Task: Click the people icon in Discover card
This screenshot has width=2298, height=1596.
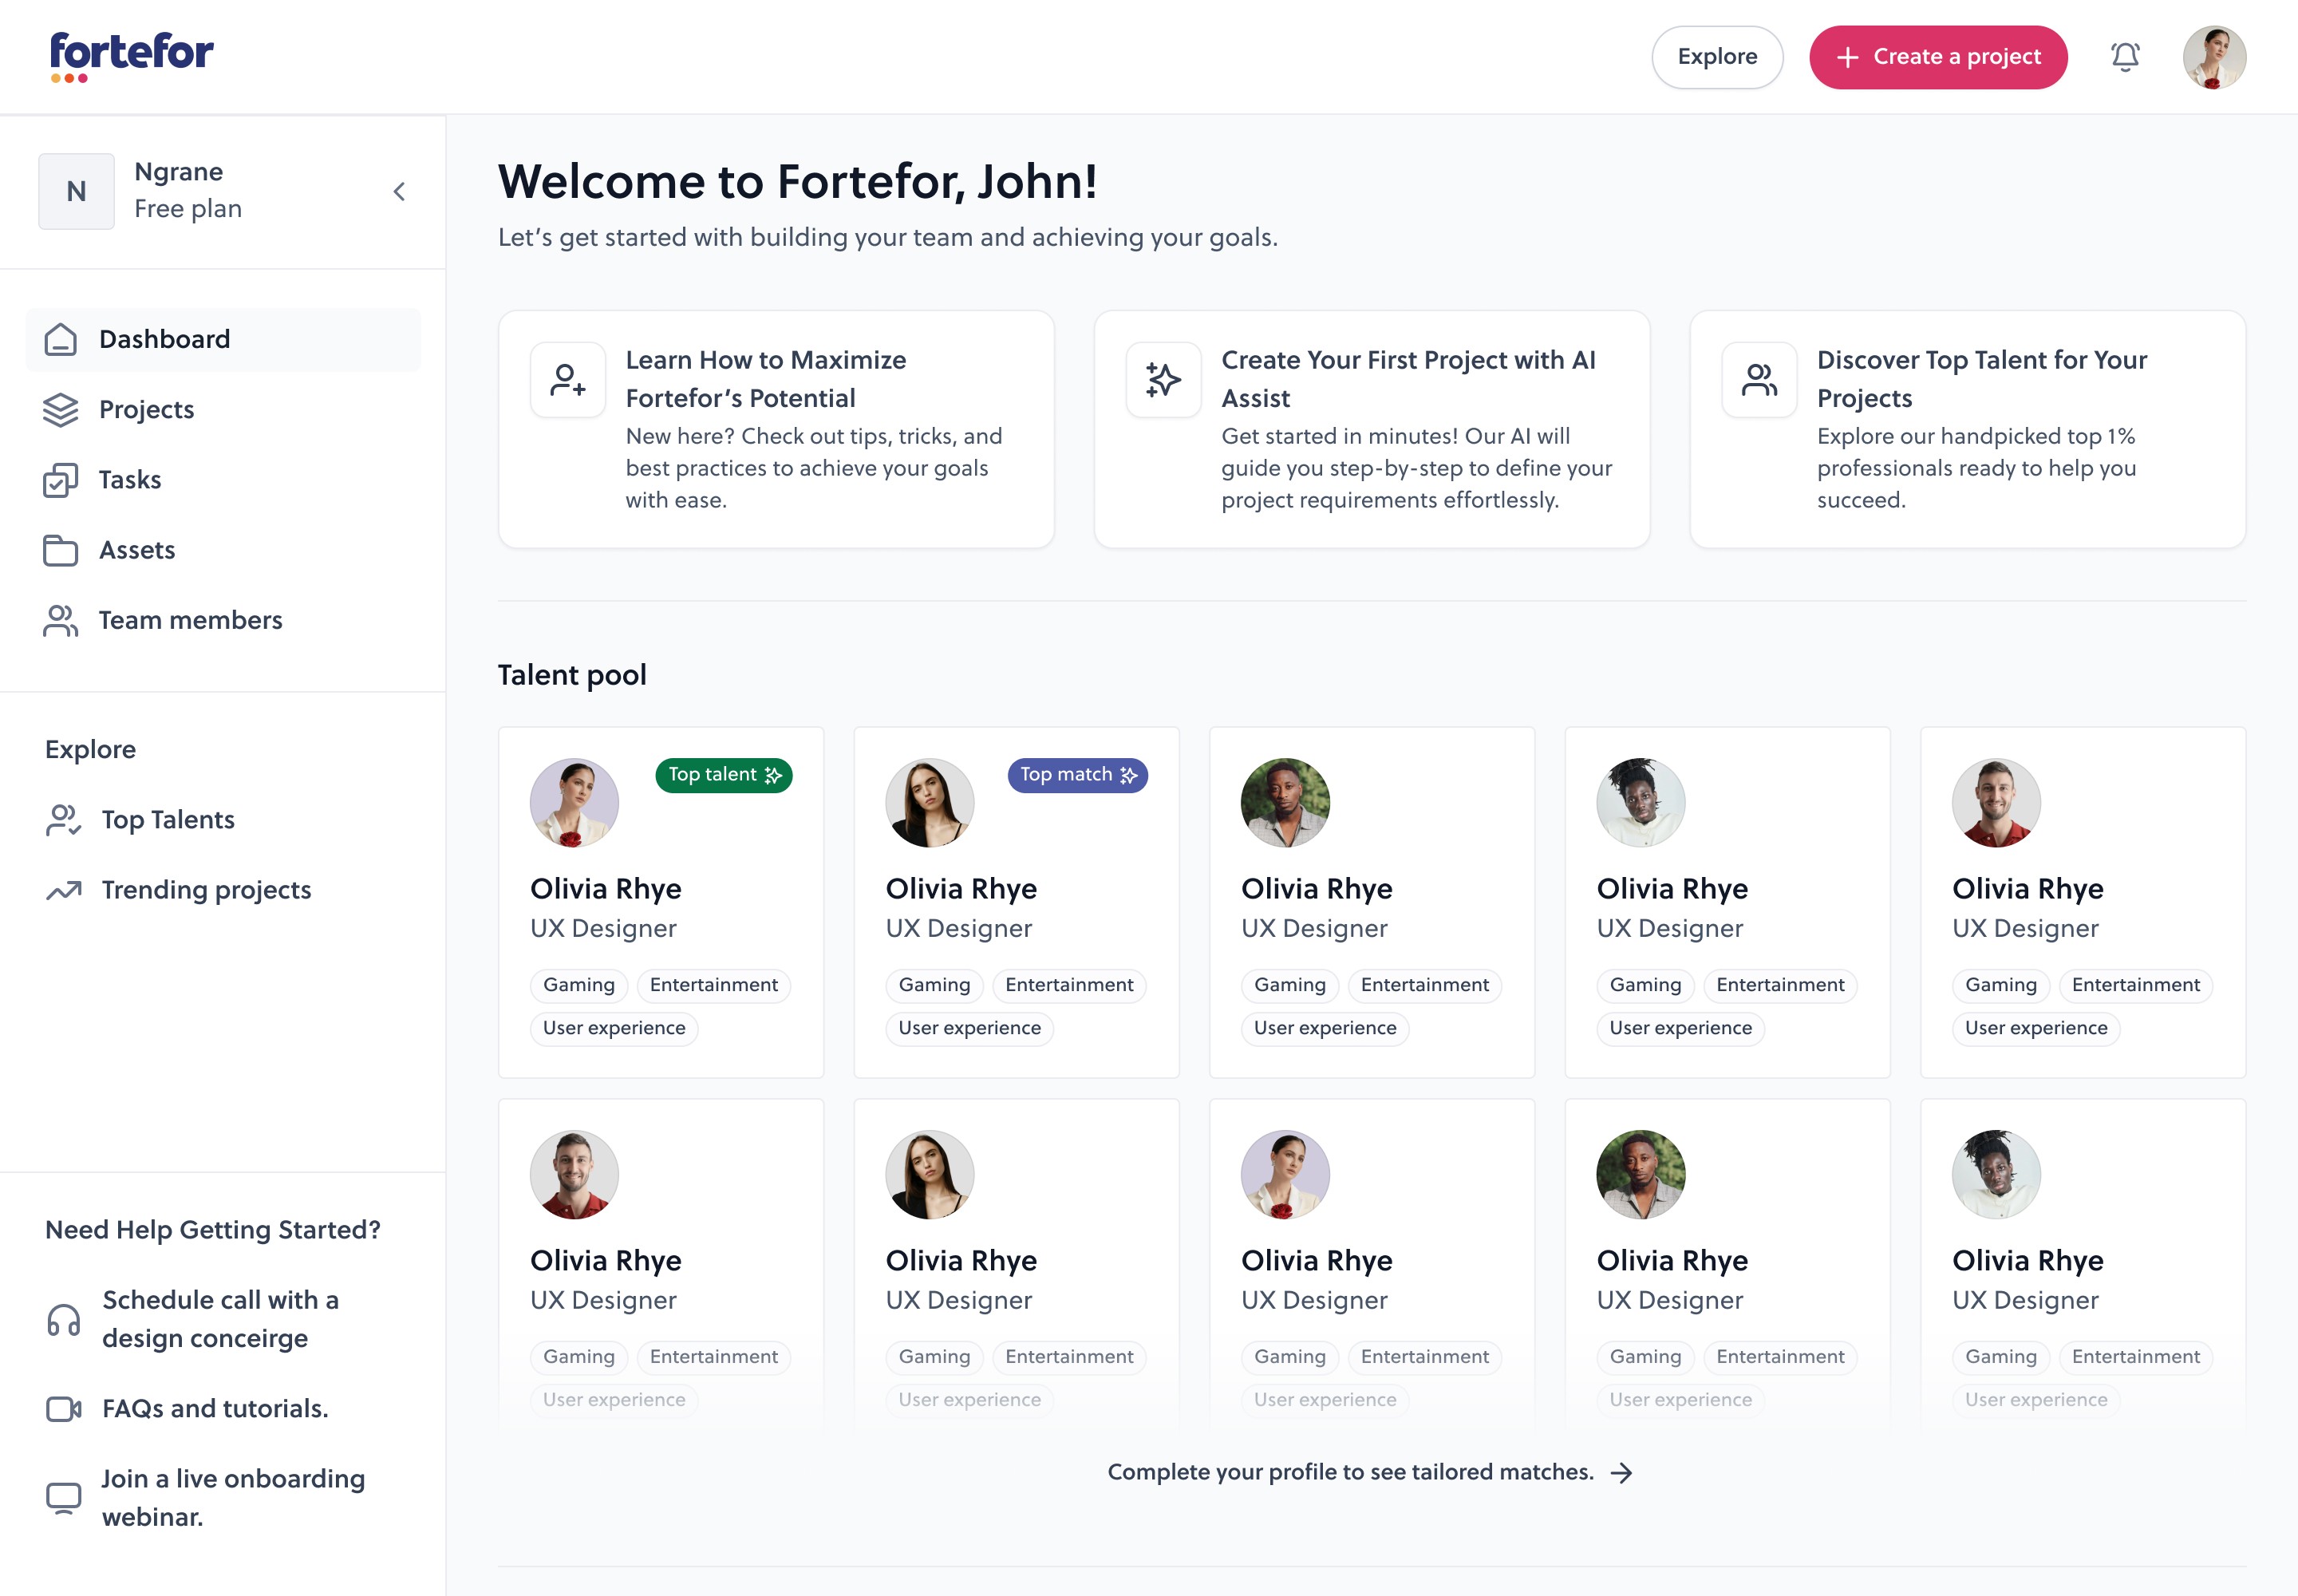Action: tap(1759, 380)
